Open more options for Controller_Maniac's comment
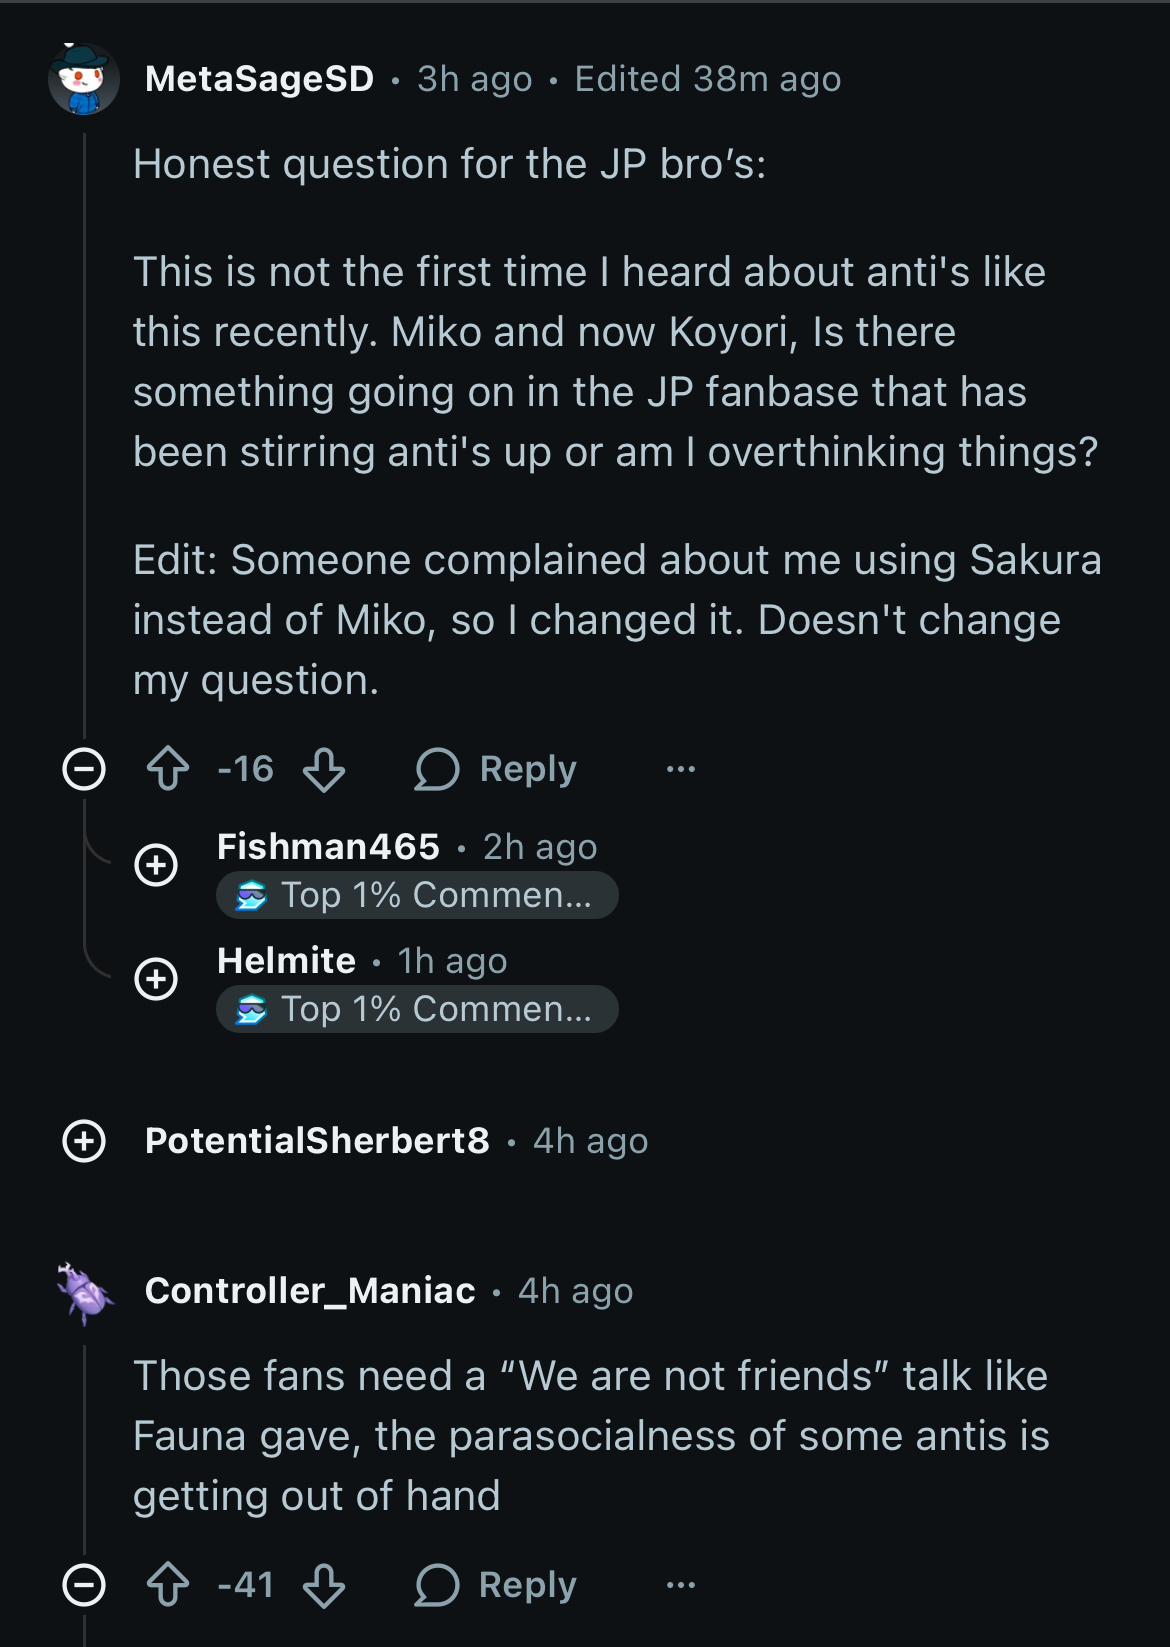The image size is (1170, 1647). click(x=681, y=1585)
